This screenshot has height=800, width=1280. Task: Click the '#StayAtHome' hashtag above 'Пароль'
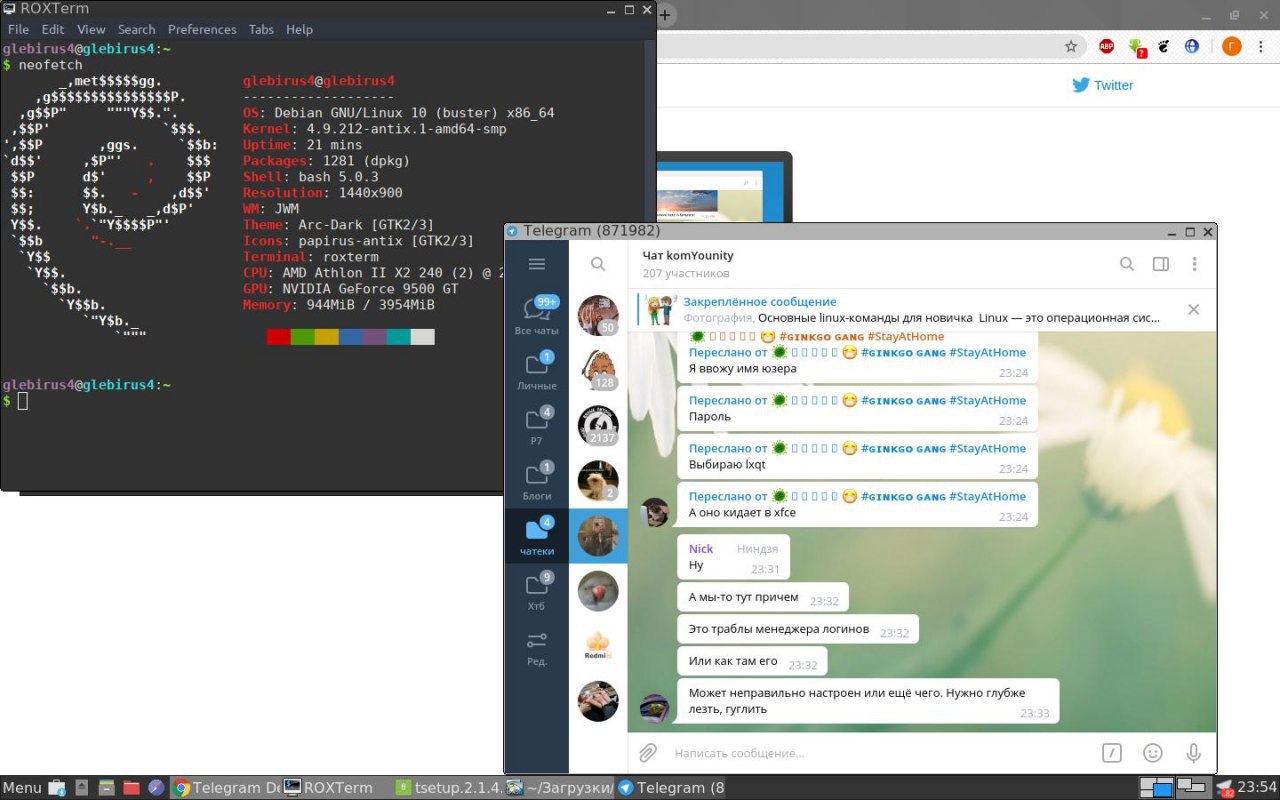point(987,400)
